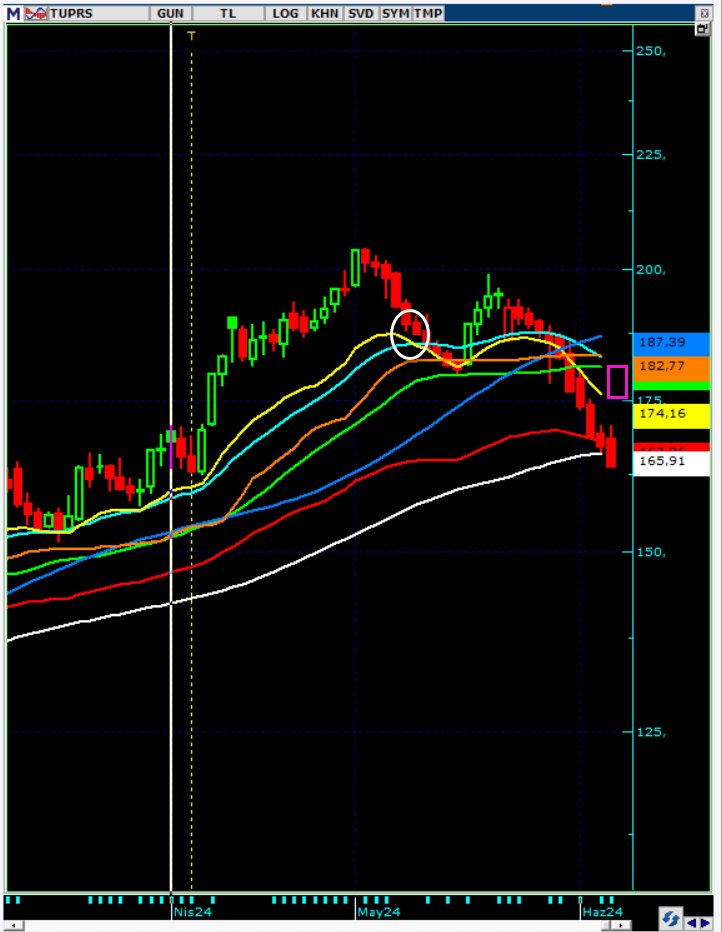Viewport: 722px width, 932px height.
Task: Click the white 165,91 price label
Action: coord(671,462)
